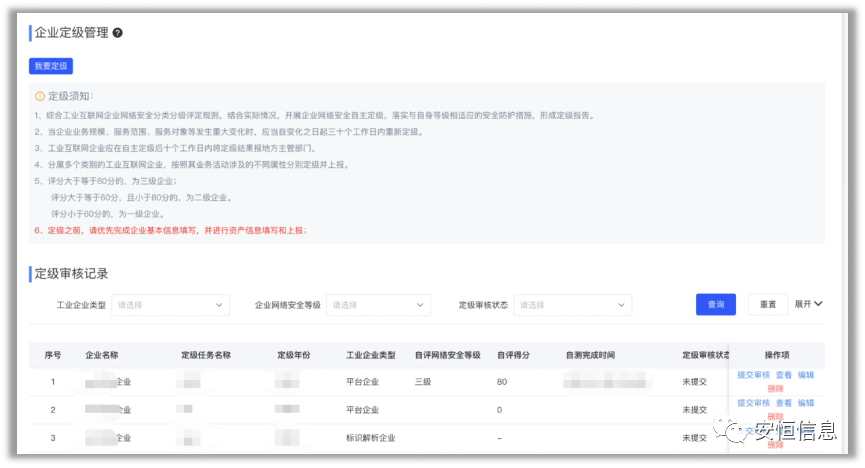Viewport: 865px width, 468px height.
Task: Click 提交审核 for row 1
Action: coord(753,375)
